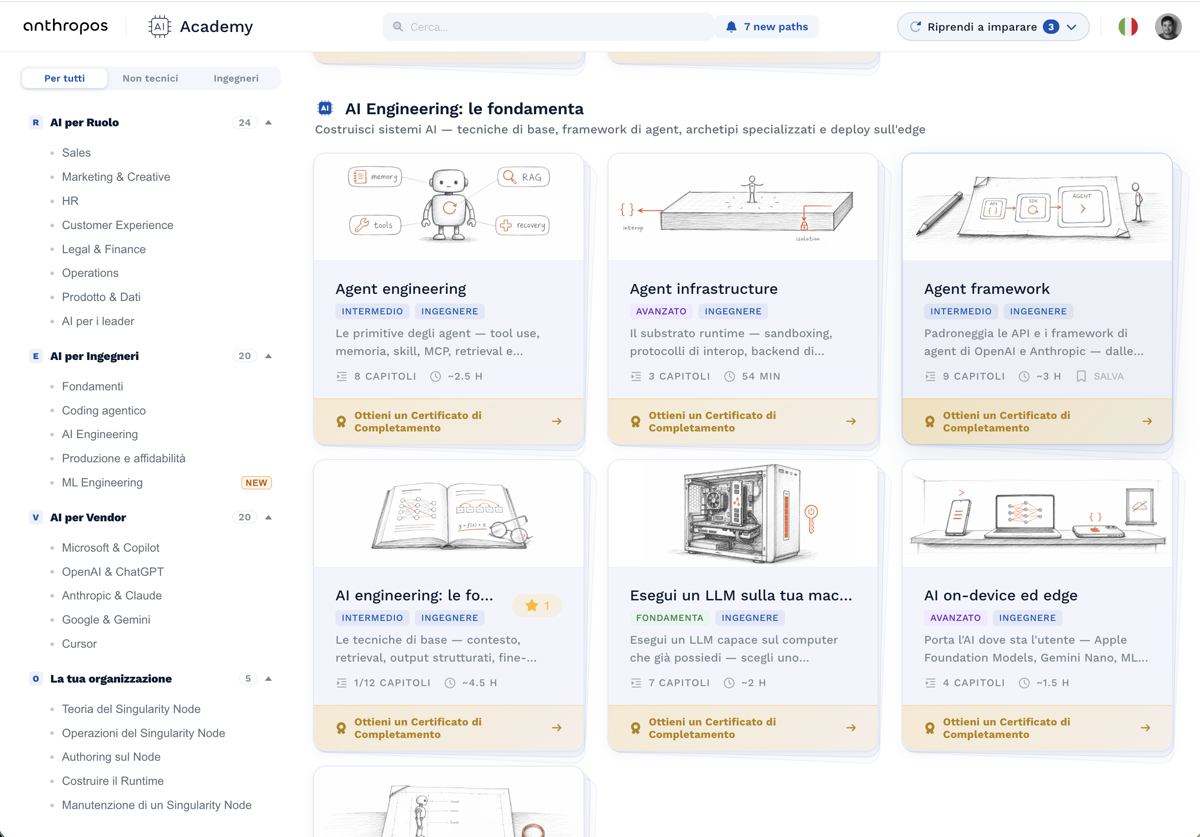1200x837 pixels.
Task: Click the star badge on AI engineering card
Action: click(x=537, y=605)
